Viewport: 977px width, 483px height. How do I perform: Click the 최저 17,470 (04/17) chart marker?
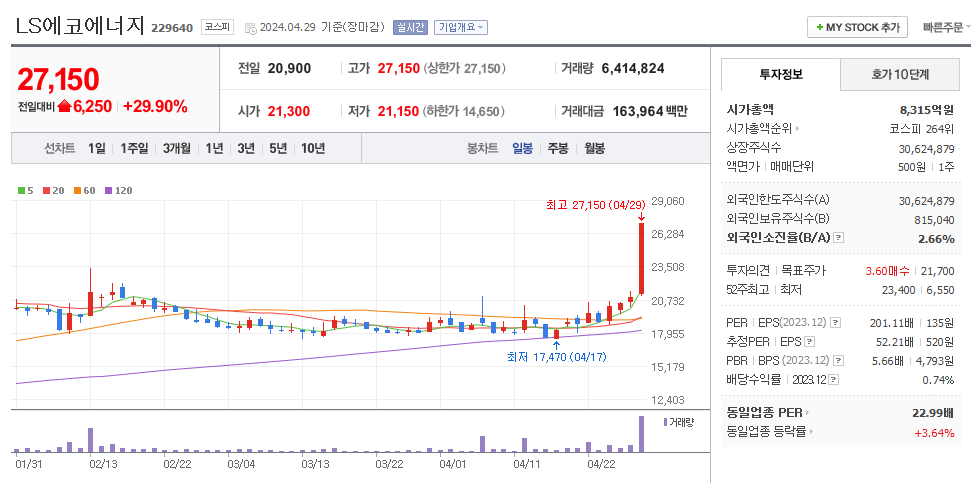click(x=556, y=357)
